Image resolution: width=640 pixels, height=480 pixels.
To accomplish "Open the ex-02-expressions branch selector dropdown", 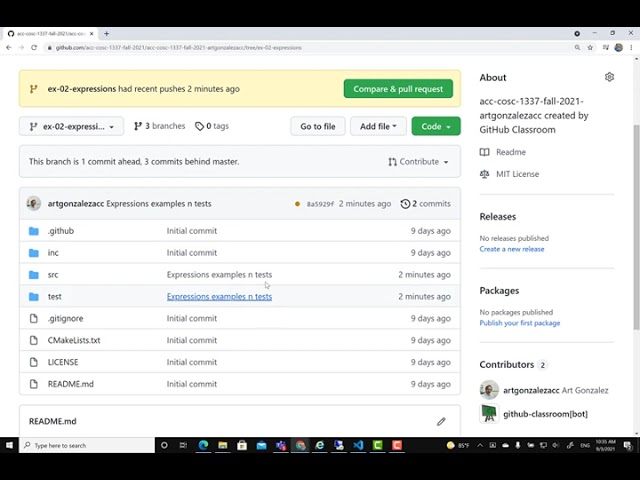I will (x=71, y=127).
